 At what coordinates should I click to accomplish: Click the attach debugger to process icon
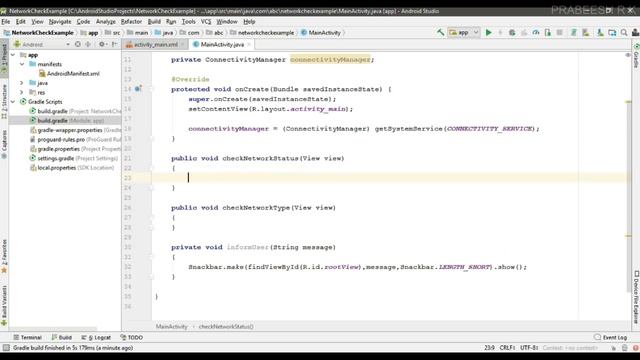click(x=548, y=32)
